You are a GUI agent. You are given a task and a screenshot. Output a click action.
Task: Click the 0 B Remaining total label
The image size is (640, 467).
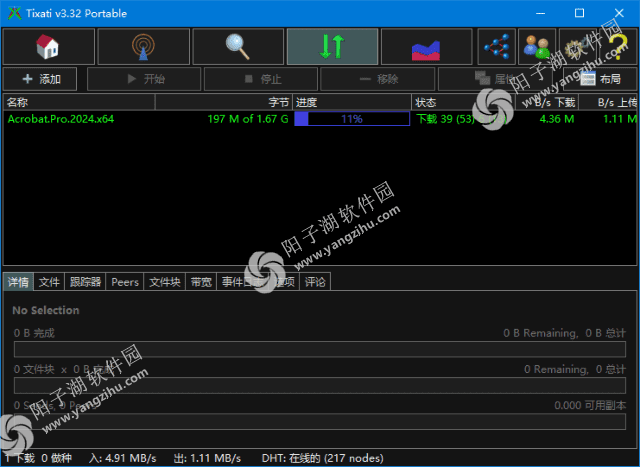point(564,333)
